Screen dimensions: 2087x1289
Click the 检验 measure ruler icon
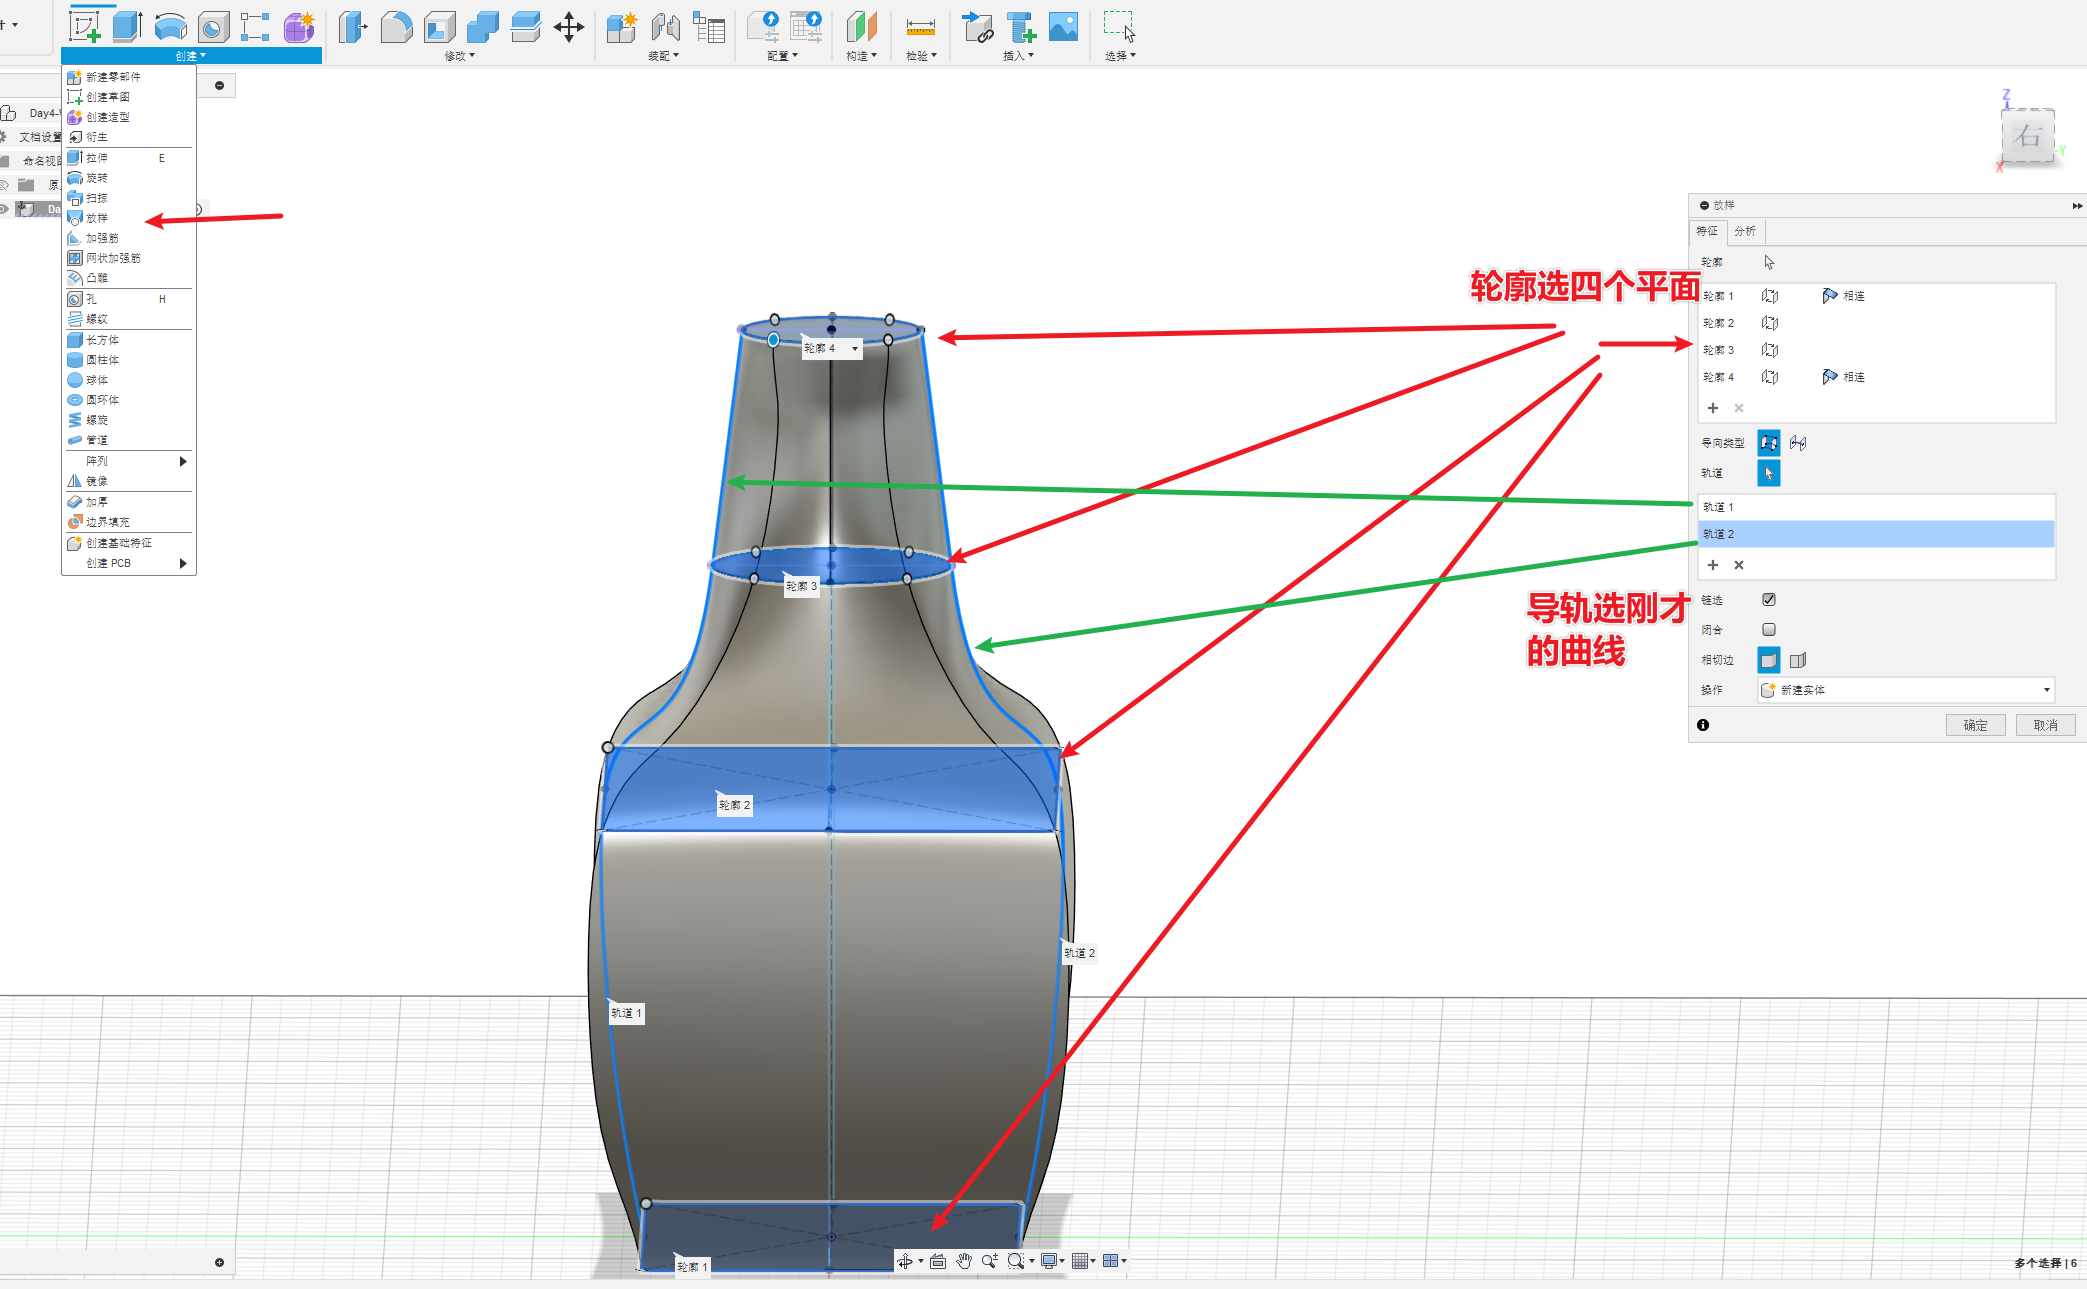click(920, 27)
